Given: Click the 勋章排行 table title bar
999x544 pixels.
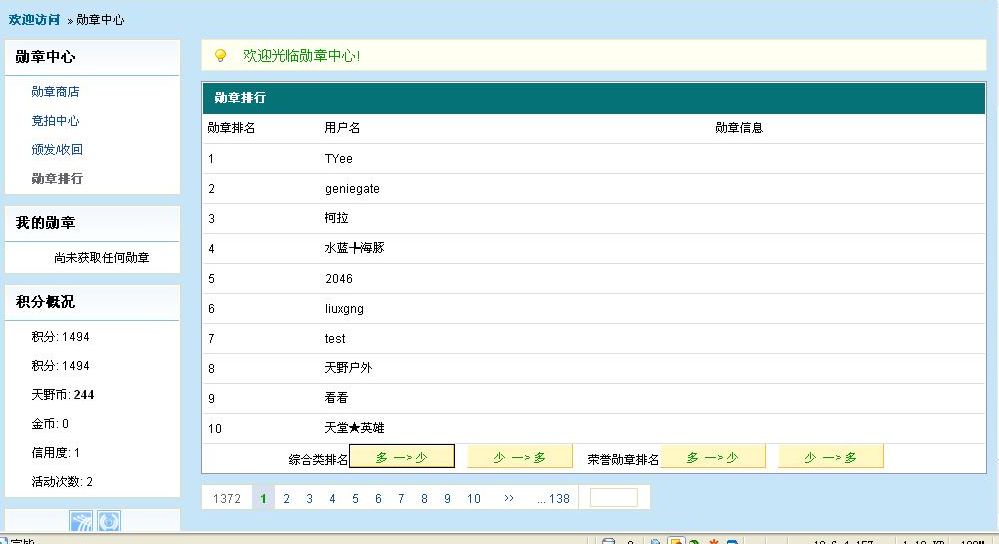Looking at the screenshot, I should click(x=594, y=98).
